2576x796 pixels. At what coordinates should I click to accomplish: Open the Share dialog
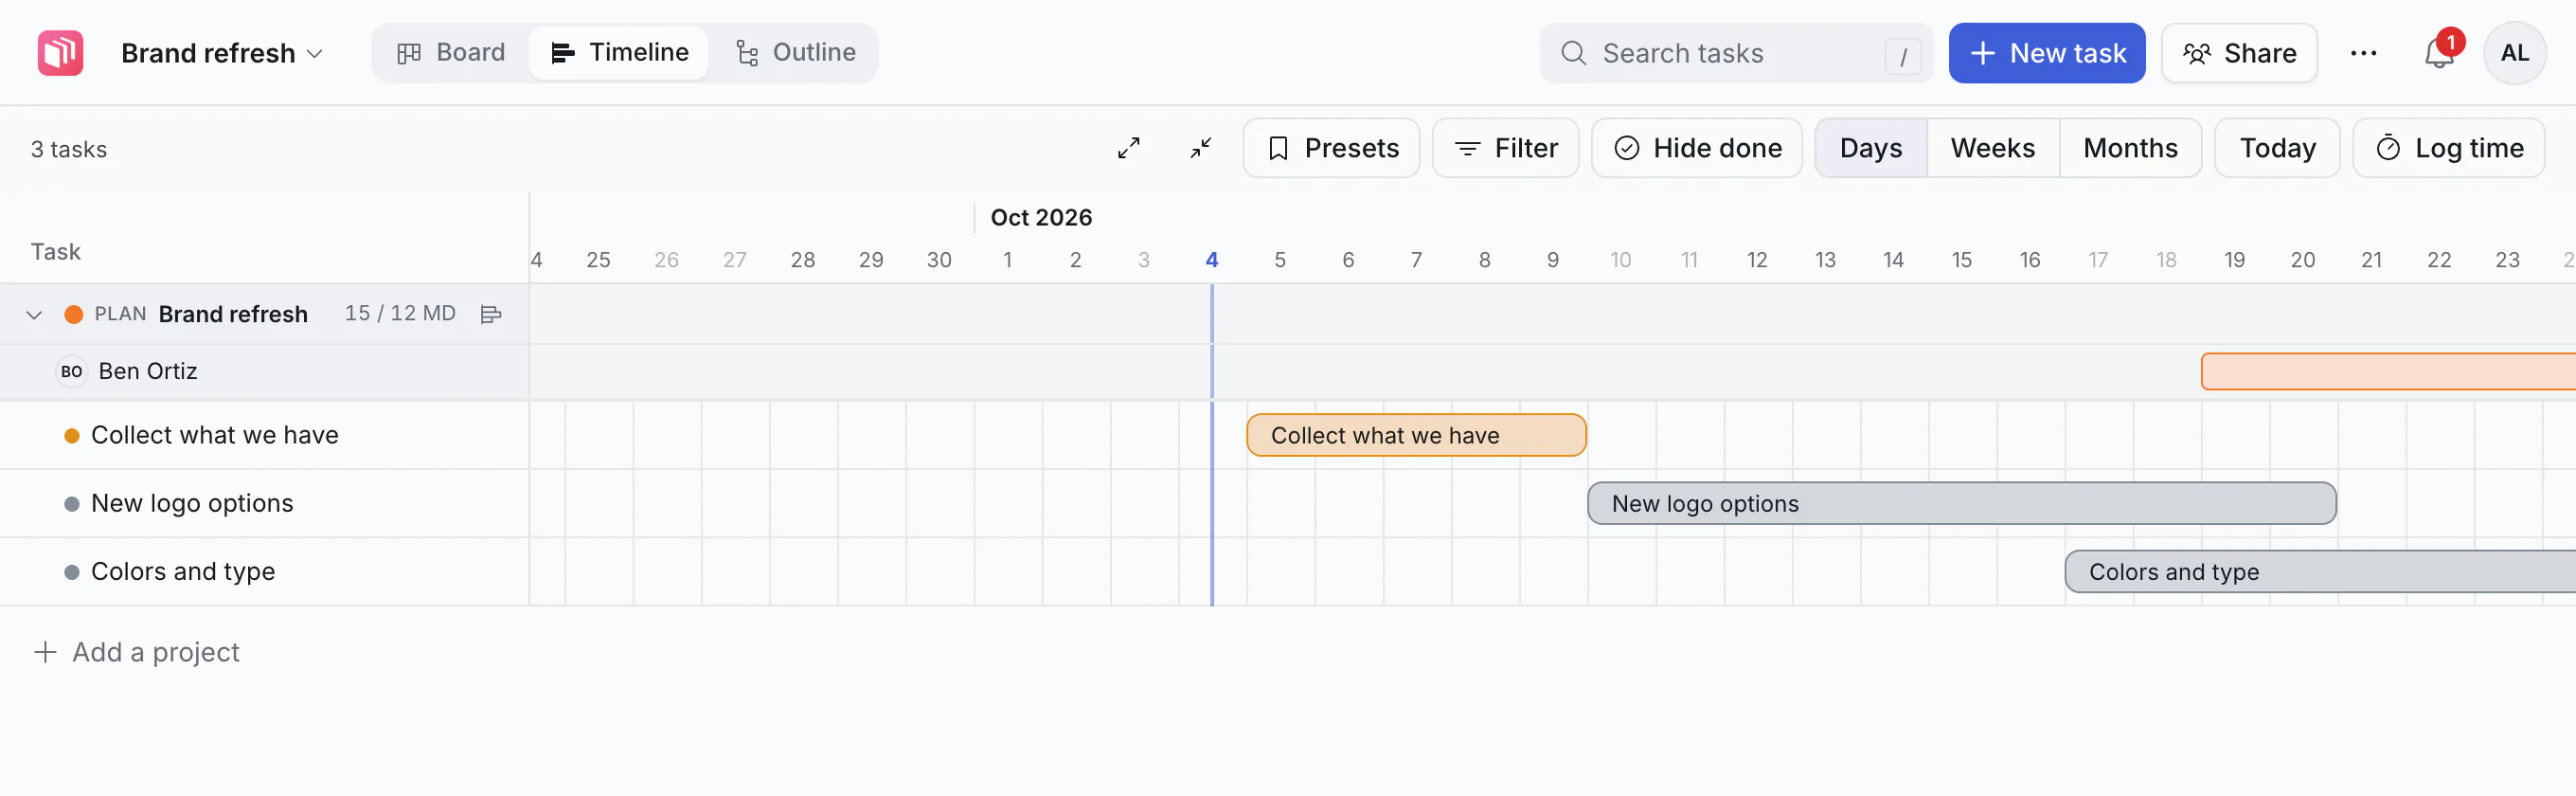2239,53
